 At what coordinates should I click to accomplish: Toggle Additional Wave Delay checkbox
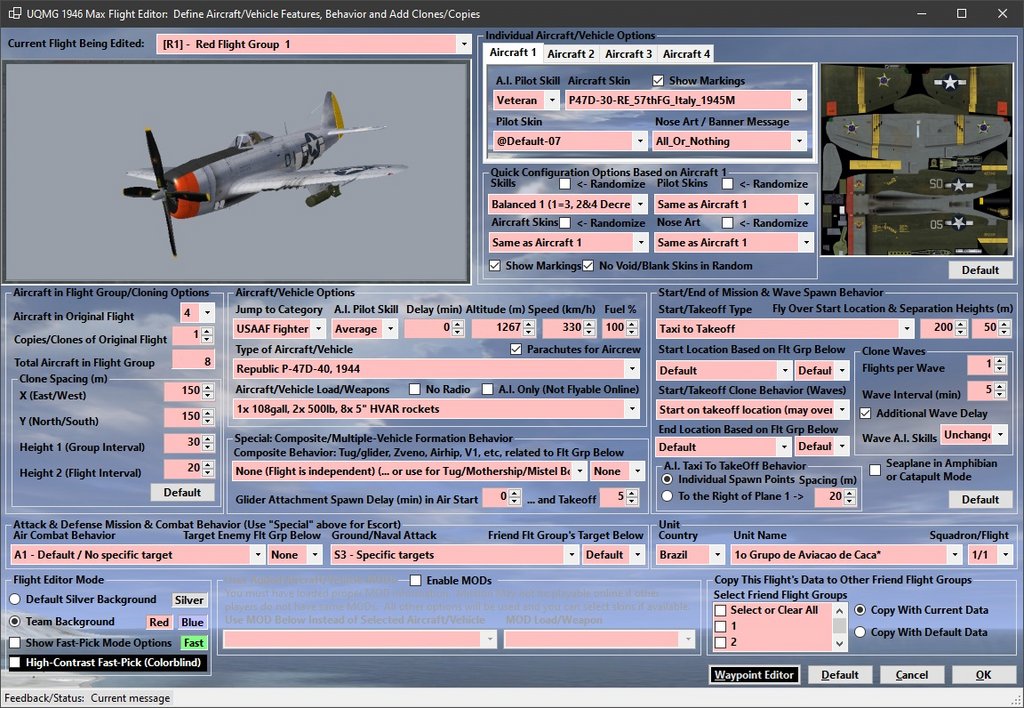pos(865,413)
